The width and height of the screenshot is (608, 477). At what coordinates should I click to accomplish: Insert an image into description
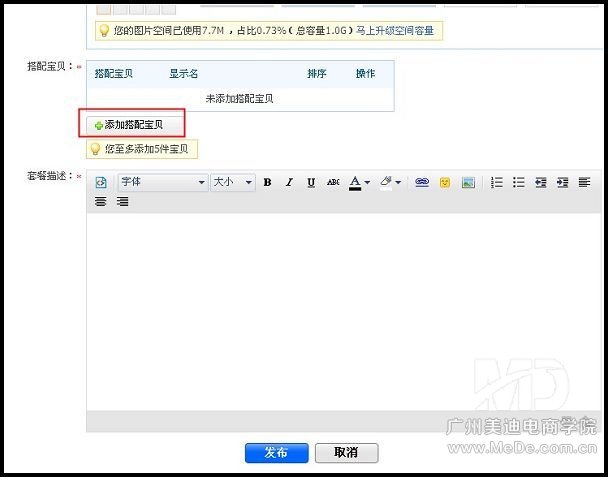coord(468,182)
